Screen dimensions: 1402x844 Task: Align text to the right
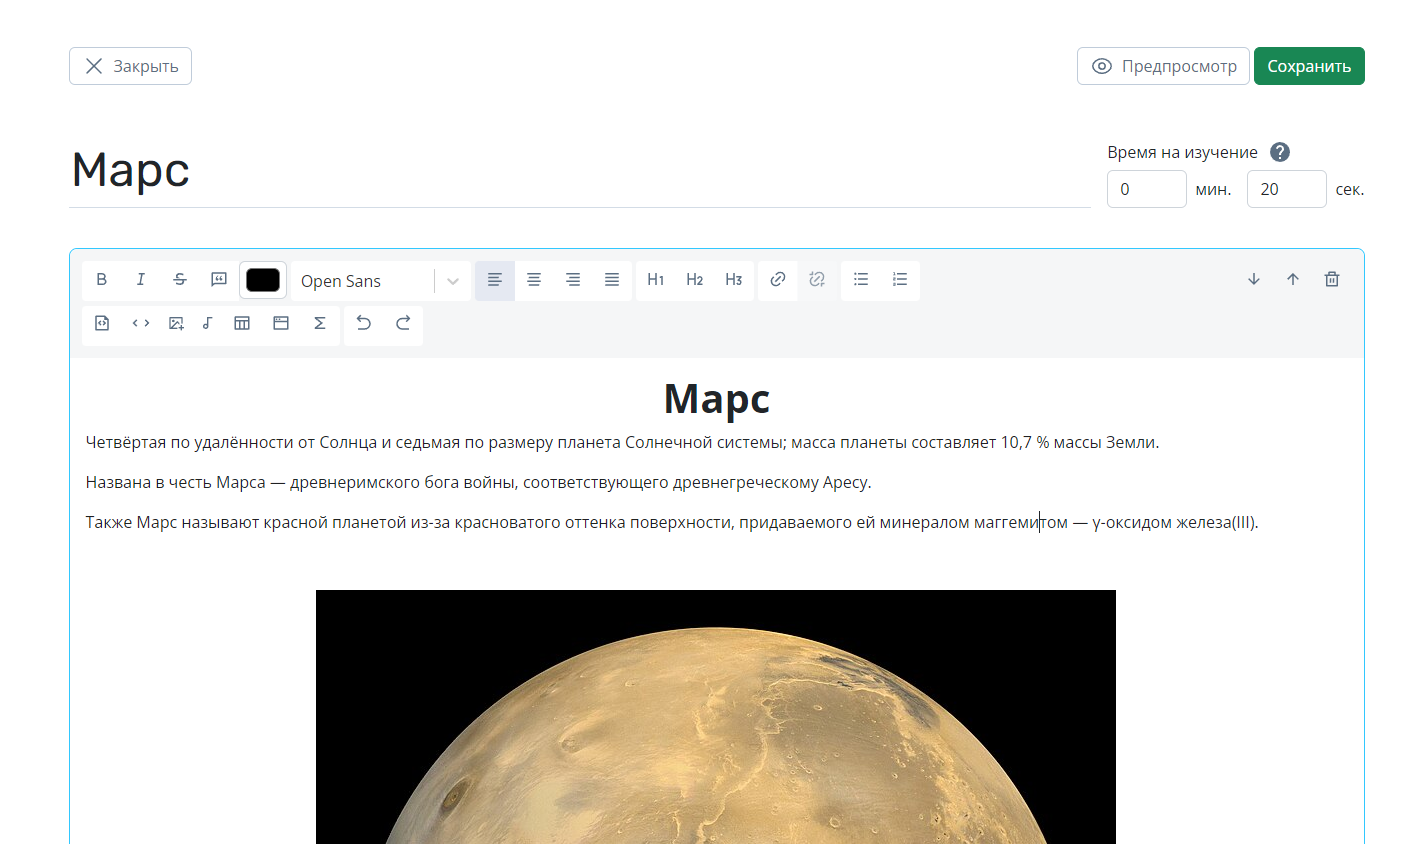[573, 280]
